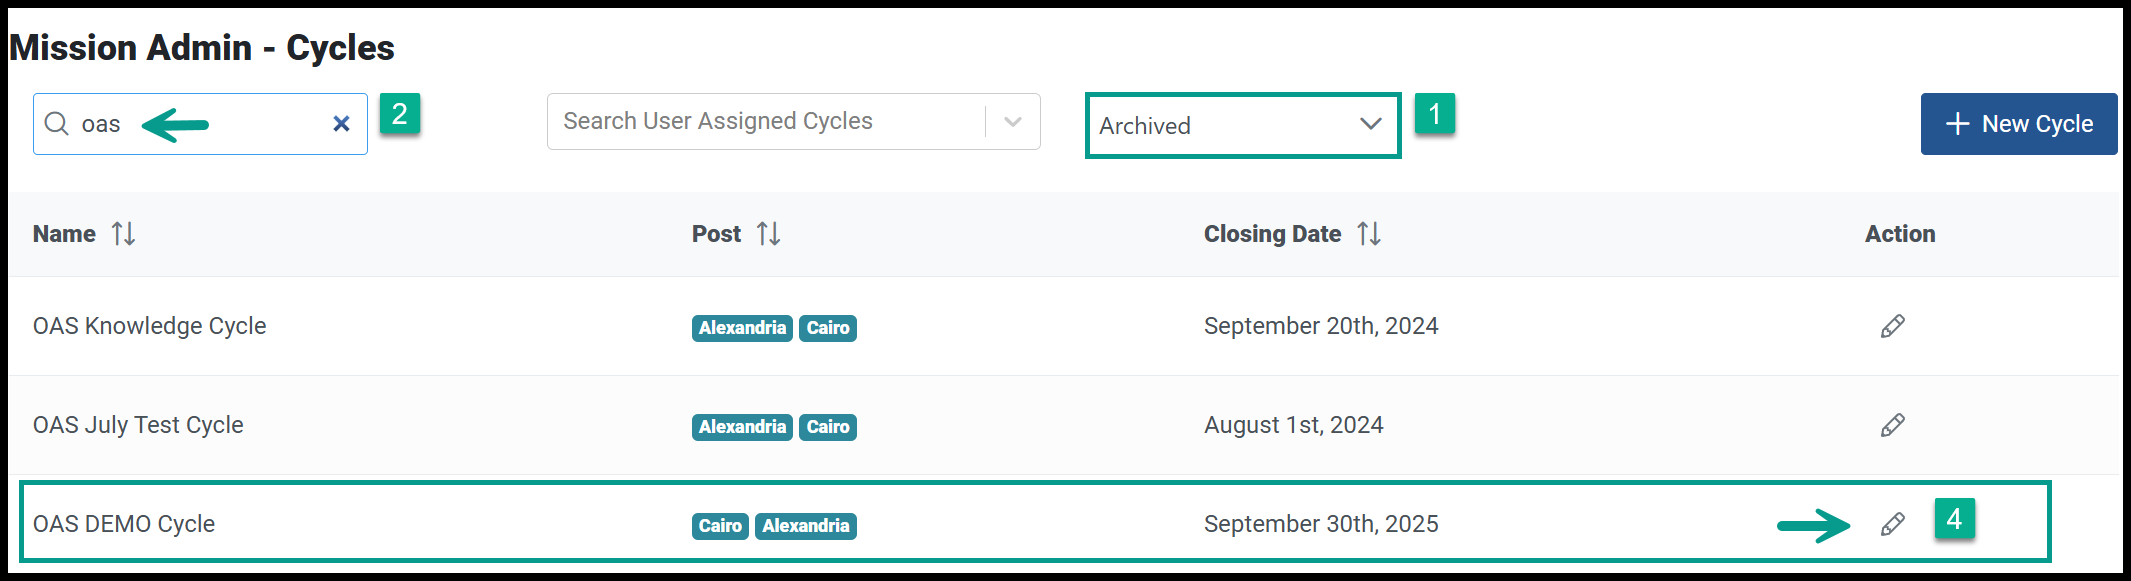This screenshot has height=581, width=2131.
Task: Click the Archived dropdown chevron arrow
Action: coord(1371,124)
